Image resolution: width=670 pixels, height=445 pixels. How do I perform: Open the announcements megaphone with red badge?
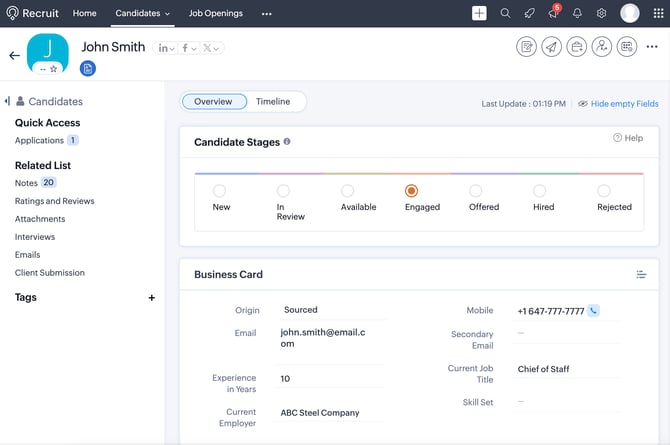[553, 13]
